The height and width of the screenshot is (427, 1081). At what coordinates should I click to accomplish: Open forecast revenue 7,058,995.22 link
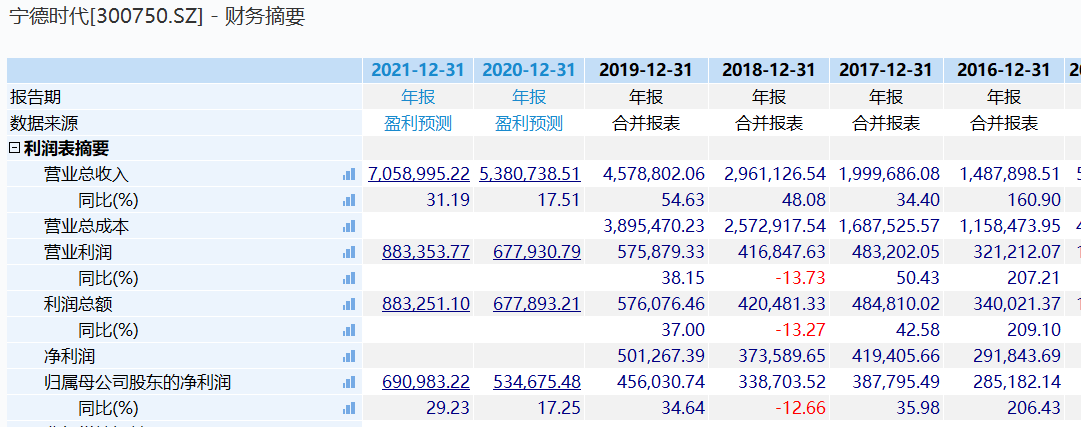pyautogui.click(x=419, y=175)
